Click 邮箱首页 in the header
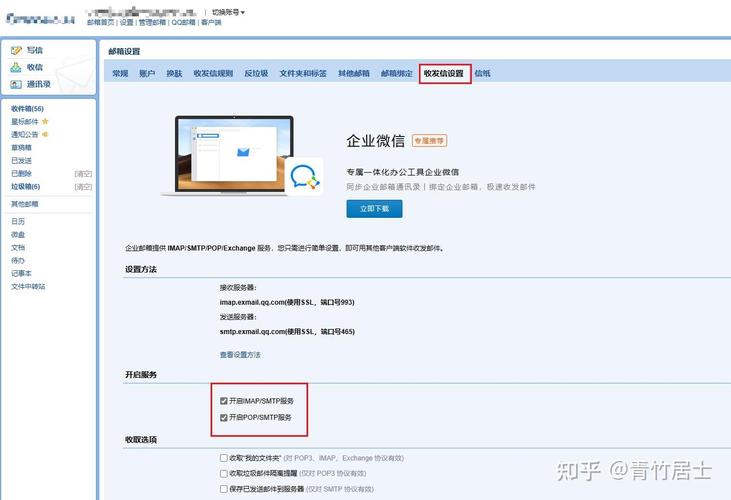731x500 pixels. click(x=100, y=22)
